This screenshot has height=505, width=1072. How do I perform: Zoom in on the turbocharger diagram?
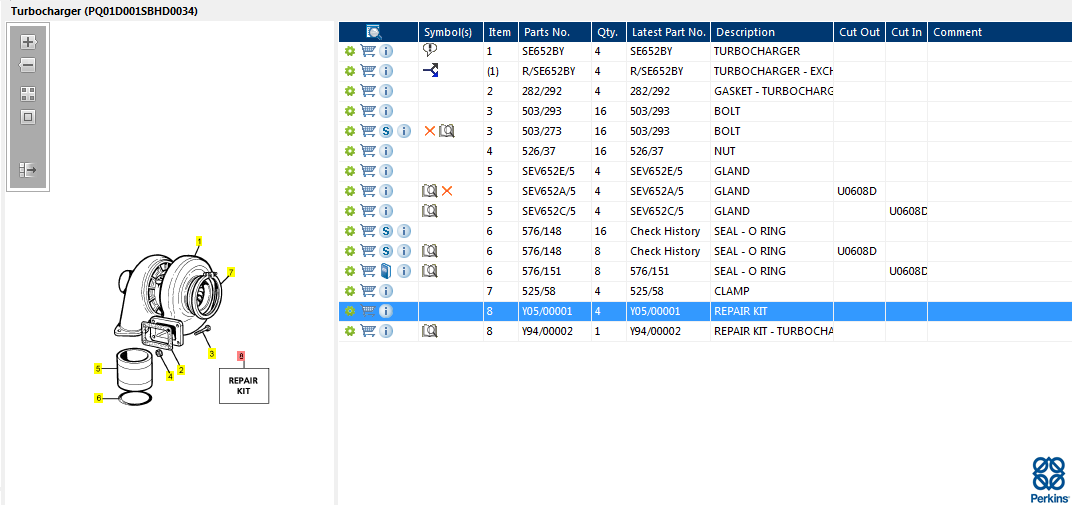[x=27, y=42]
